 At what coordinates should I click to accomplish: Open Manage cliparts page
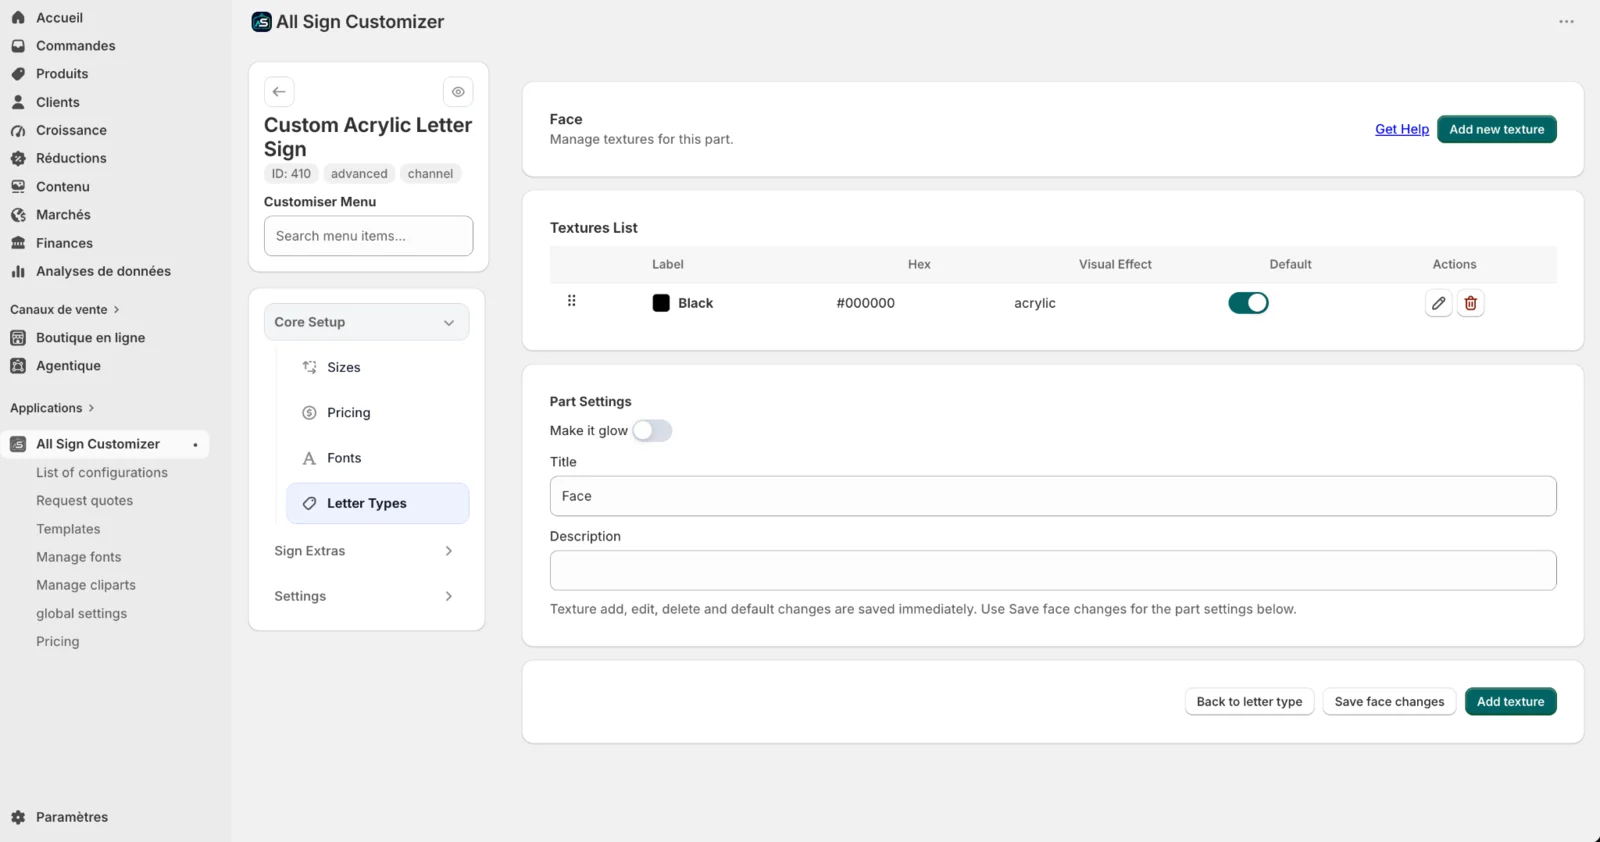click(86, 585)
